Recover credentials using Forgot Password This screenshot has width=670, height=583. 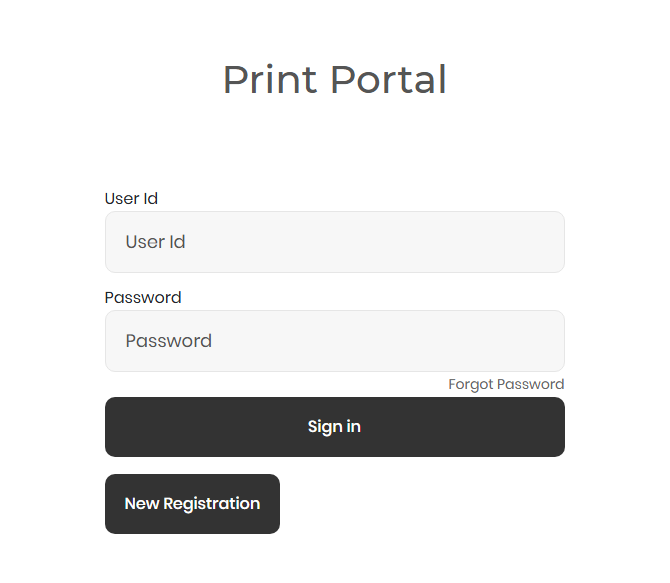pyautogui.click(x=506, y=384)
